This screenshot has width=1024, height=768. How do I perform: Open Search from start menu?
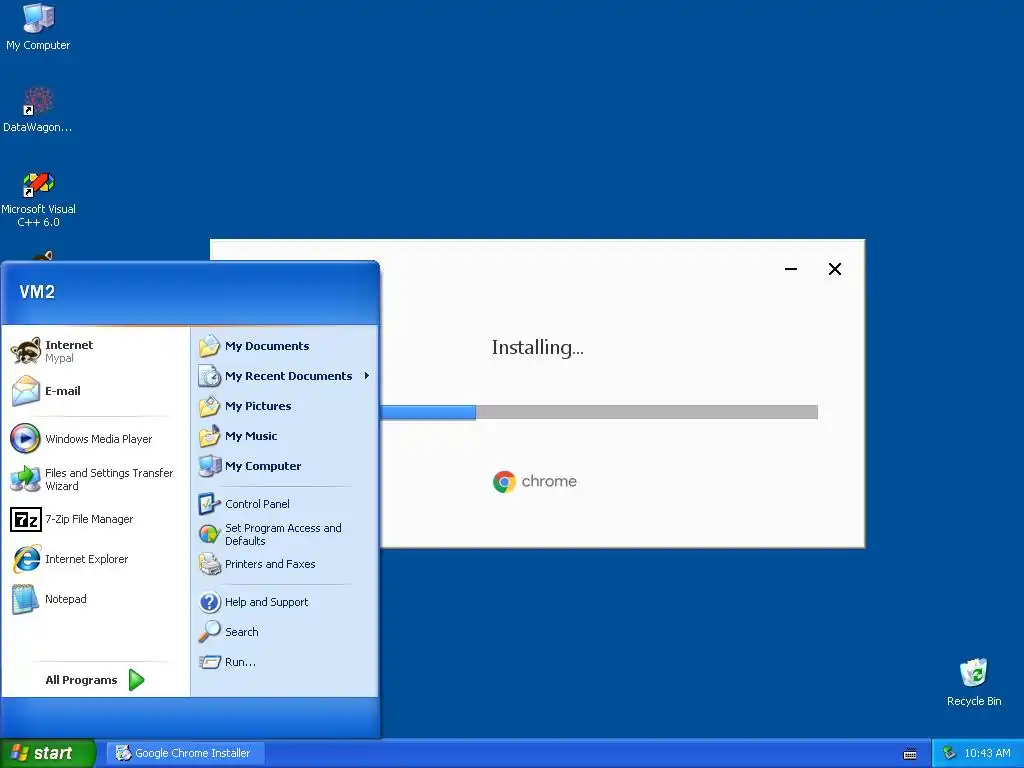pos(285,632)
